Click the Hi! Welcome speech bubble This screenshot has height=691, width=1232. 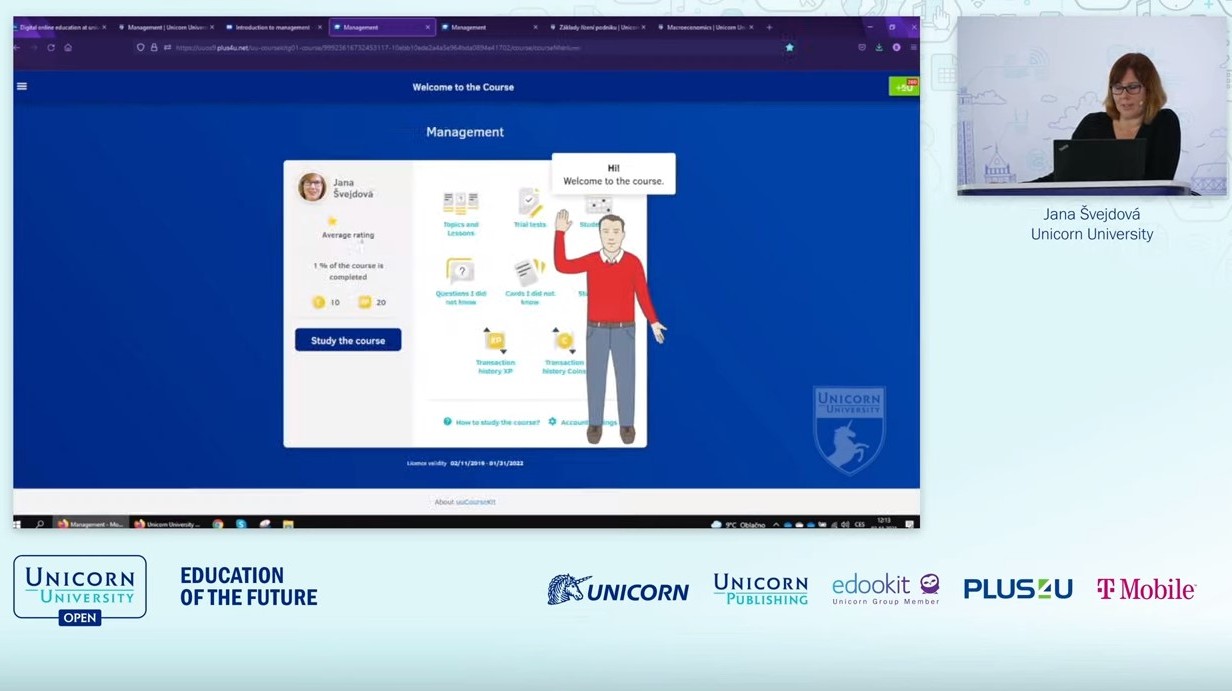613,175
